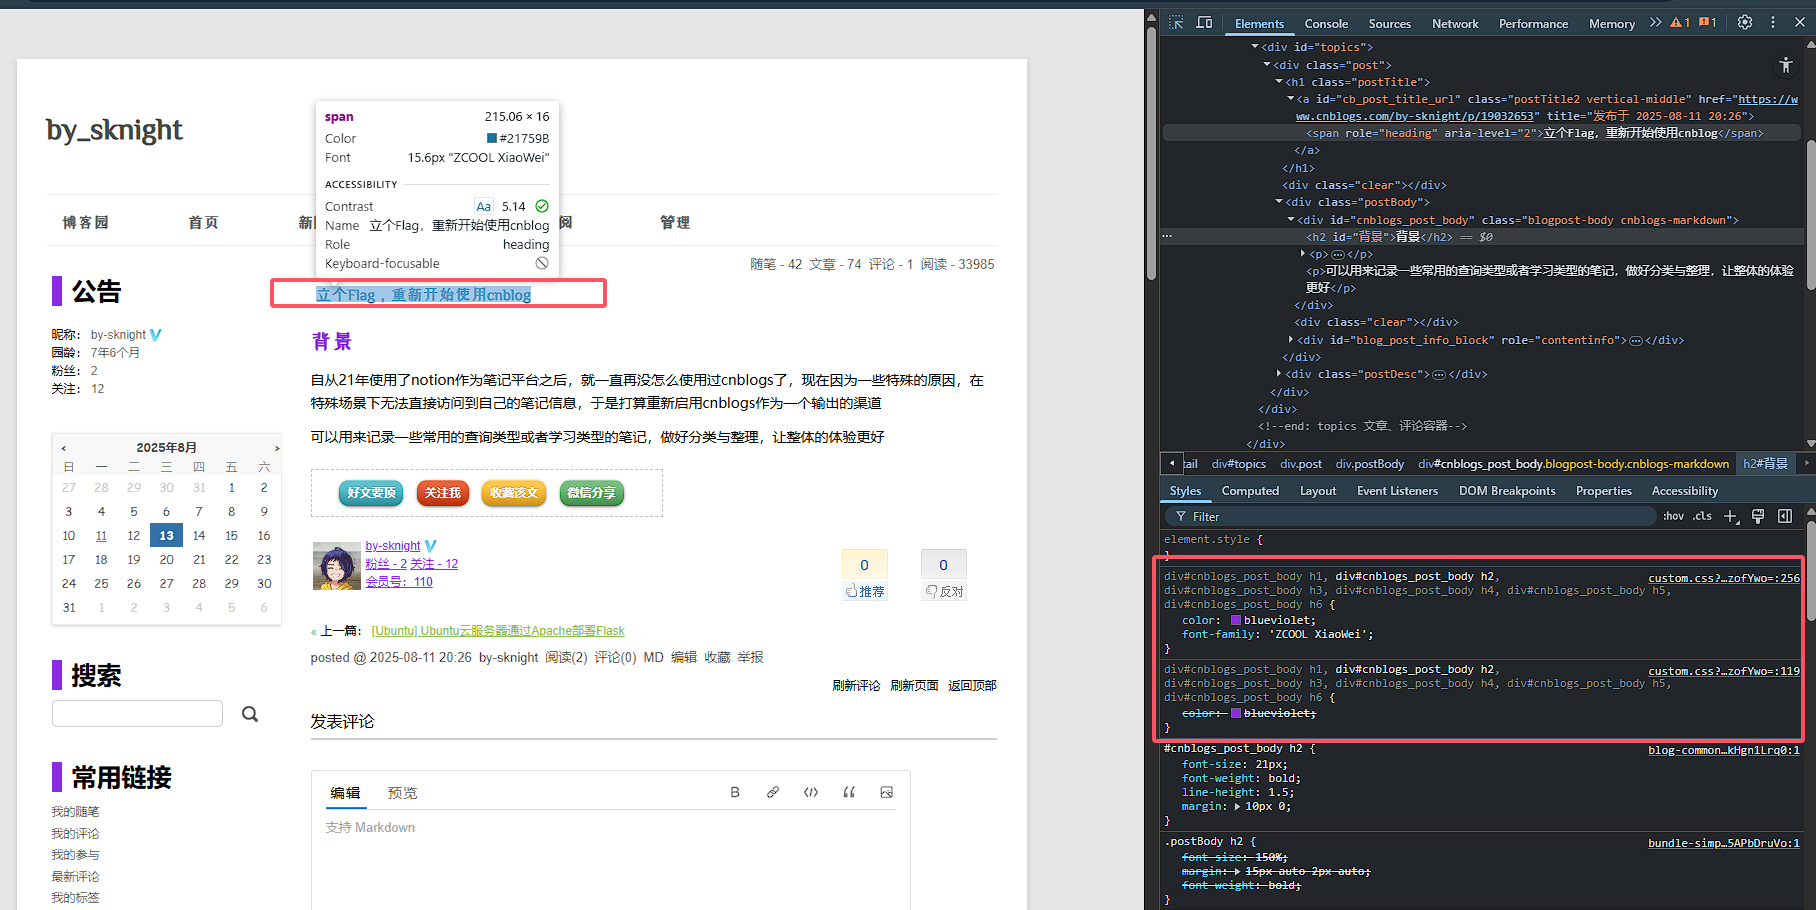The image size is (1816, 910).
Task: Collapse the div class="postBody" node
Action: (1279, 202)
